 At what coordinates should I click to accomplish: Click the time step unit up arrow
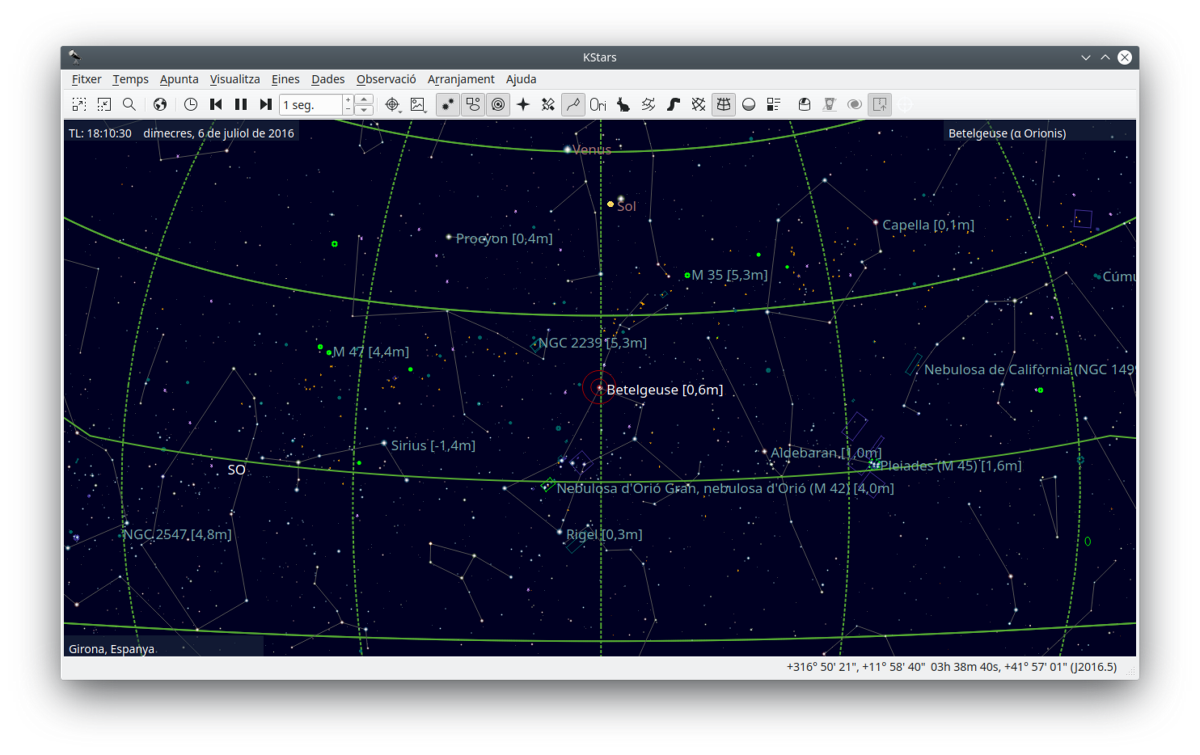pyautogui.click(x=364, y=99)
